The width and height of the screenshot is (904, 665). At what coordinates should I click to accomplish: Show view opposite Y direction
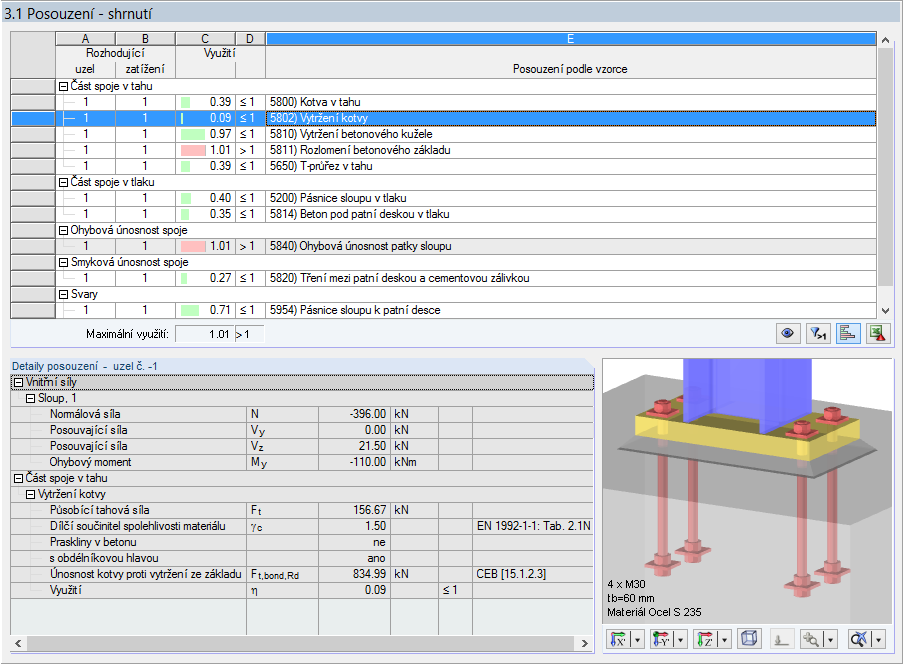[661, 639]
